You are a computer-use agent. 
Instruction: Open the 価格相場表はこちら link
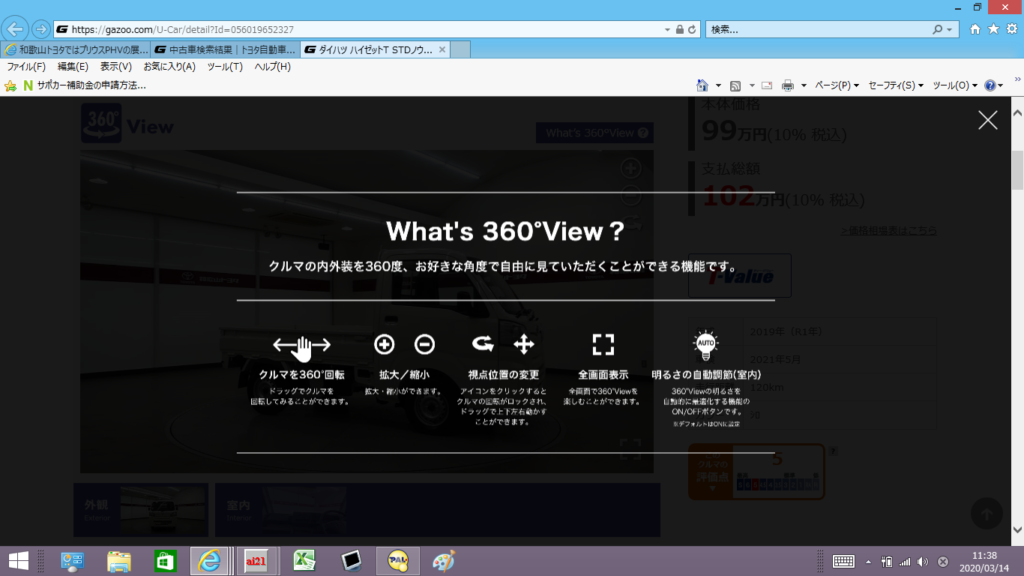coord(889,231)
